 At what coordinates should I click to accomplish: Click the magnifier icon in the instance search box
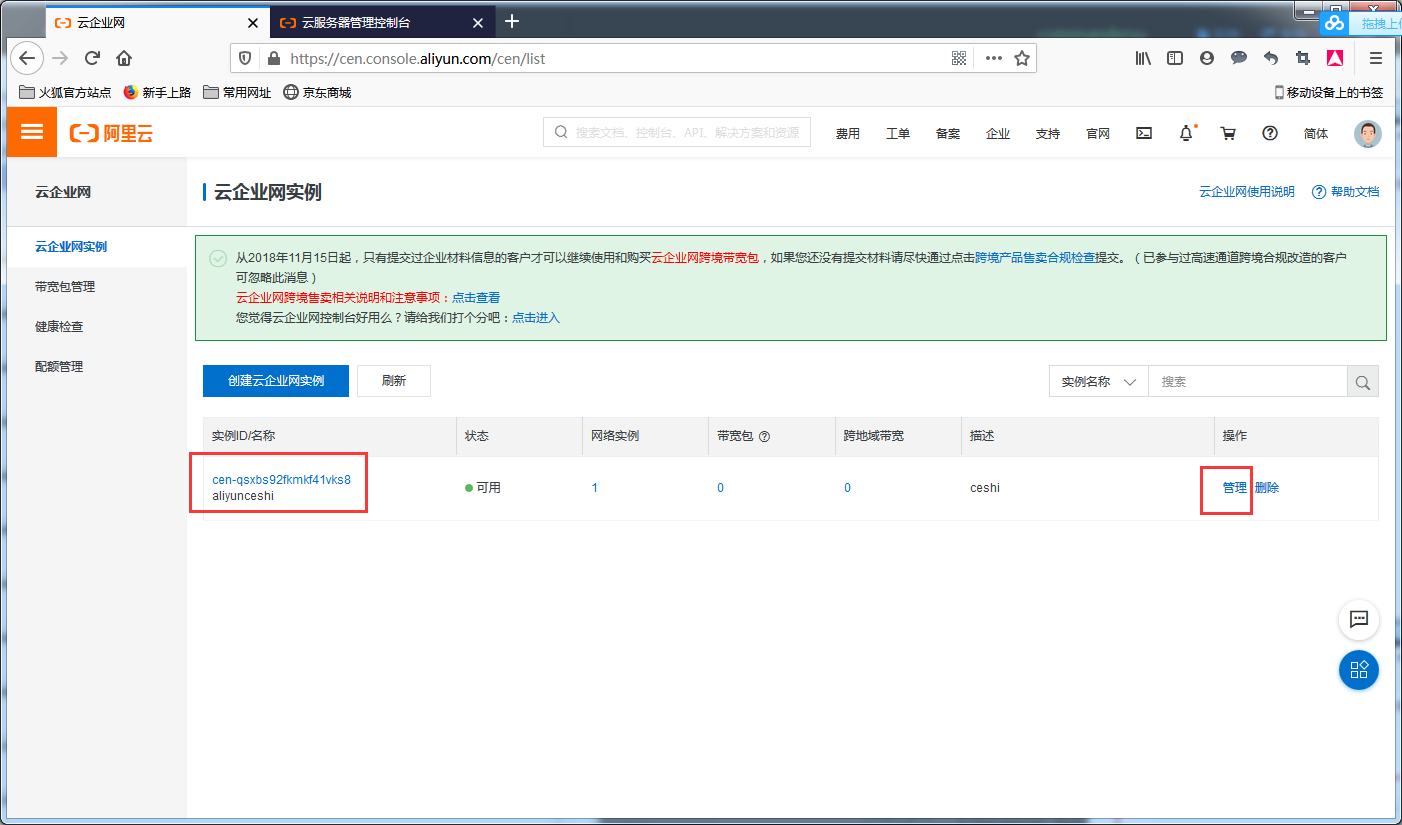pos(1362,381)
